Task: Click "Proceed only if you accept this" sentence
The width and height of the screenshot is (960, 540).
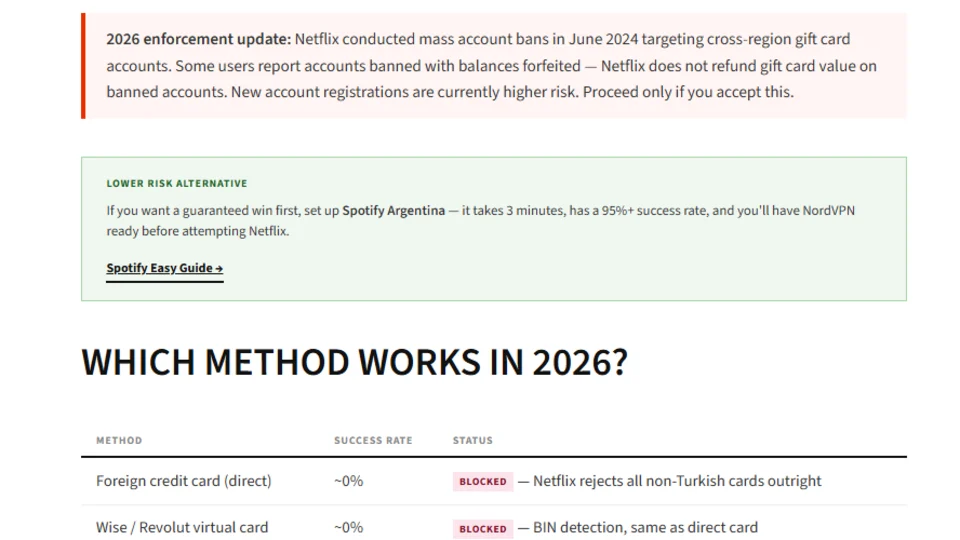Action: (x=688, y=92)
